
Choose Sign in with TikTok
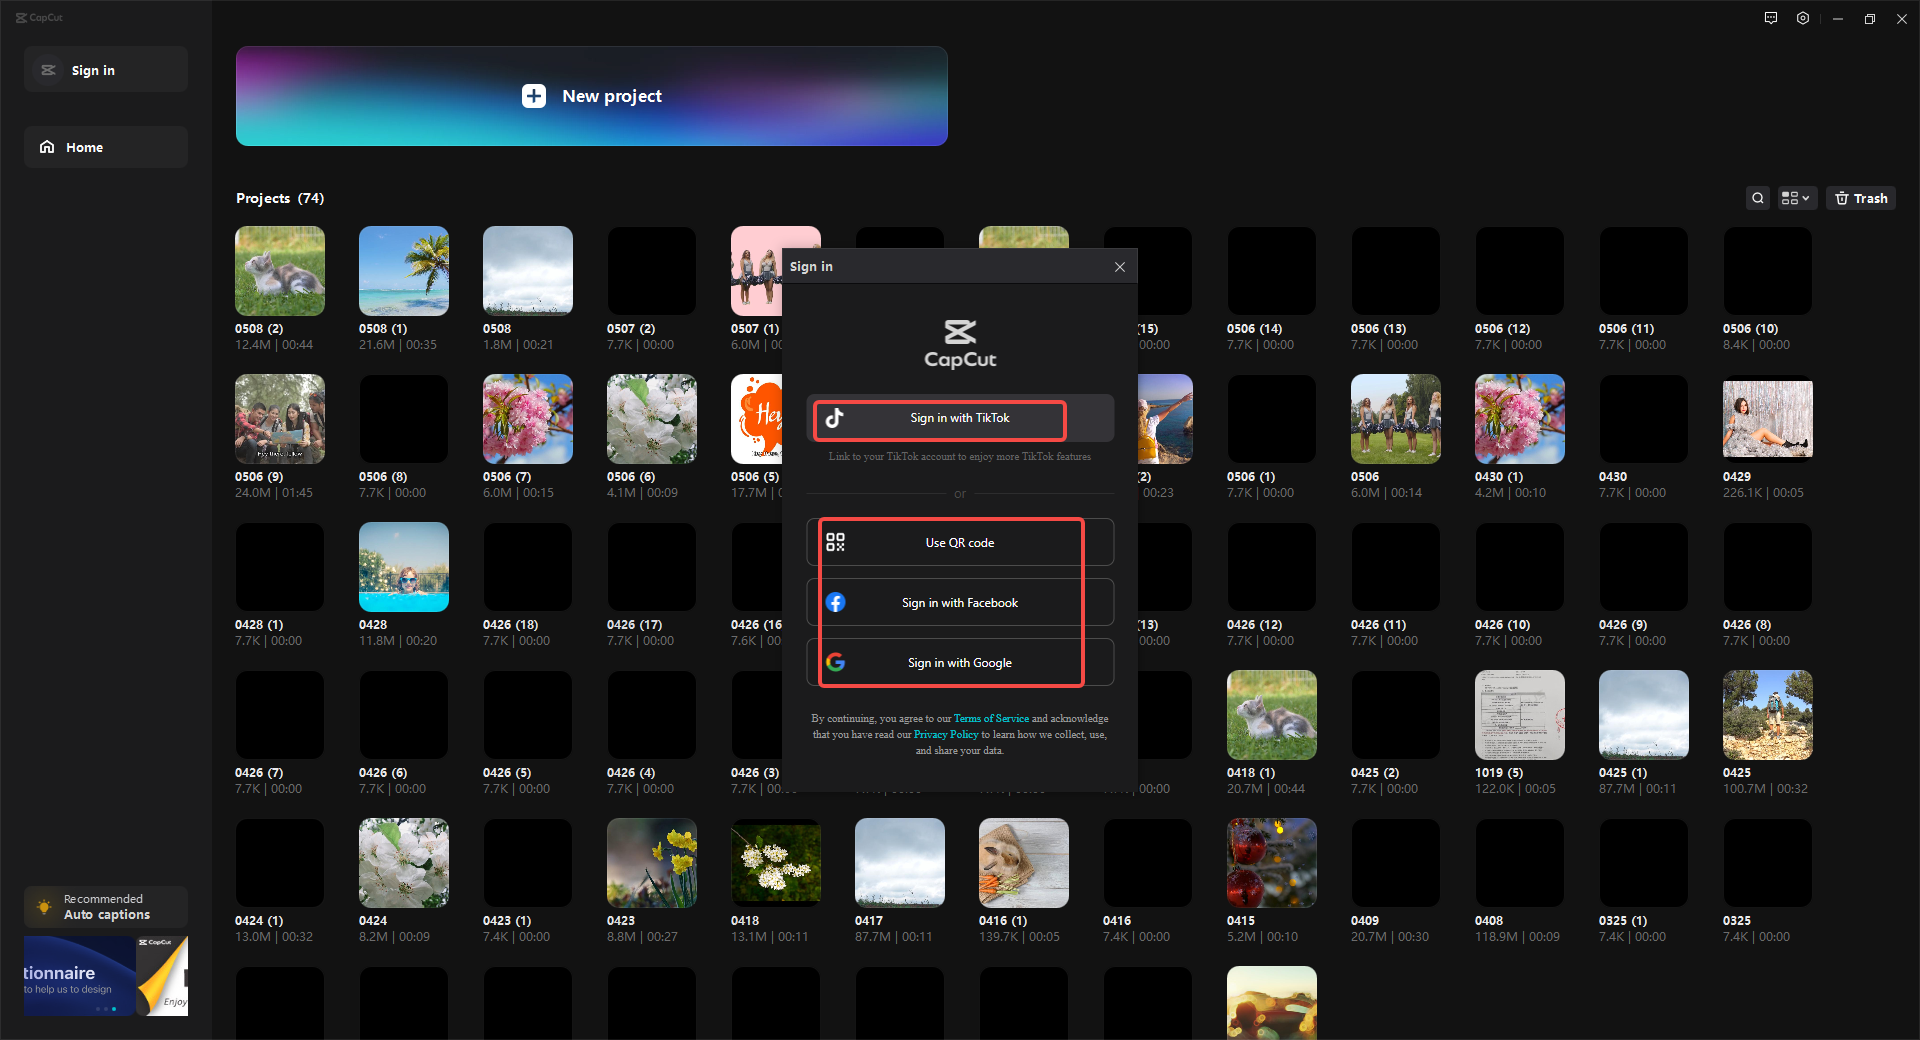[960, 418]
